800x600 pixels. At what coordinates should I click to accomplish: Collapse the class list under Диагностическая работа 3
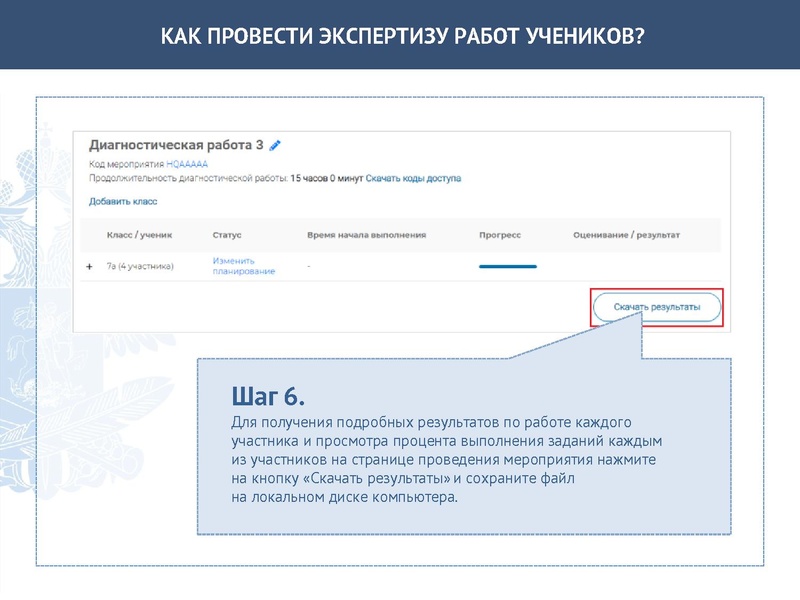coord(91,266)
